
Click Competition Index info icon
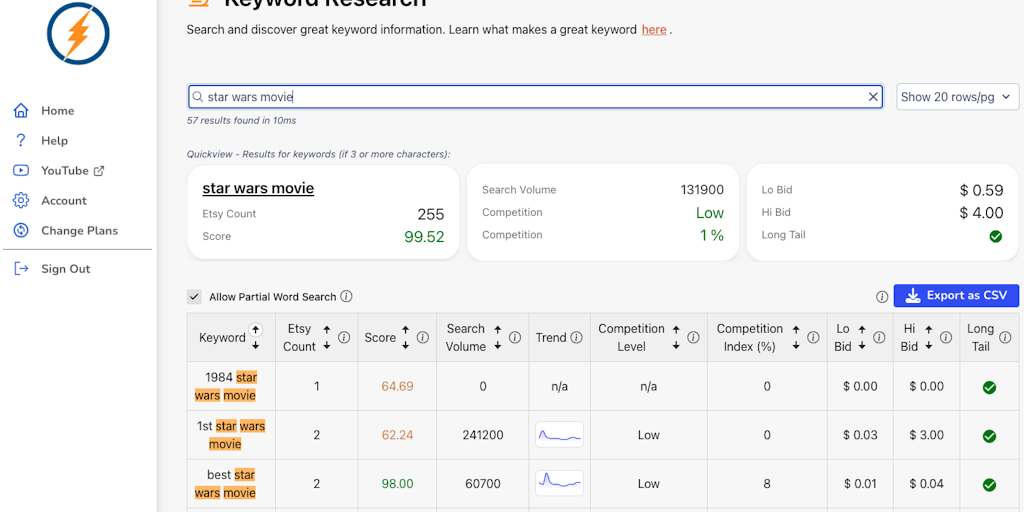[813, 338]
